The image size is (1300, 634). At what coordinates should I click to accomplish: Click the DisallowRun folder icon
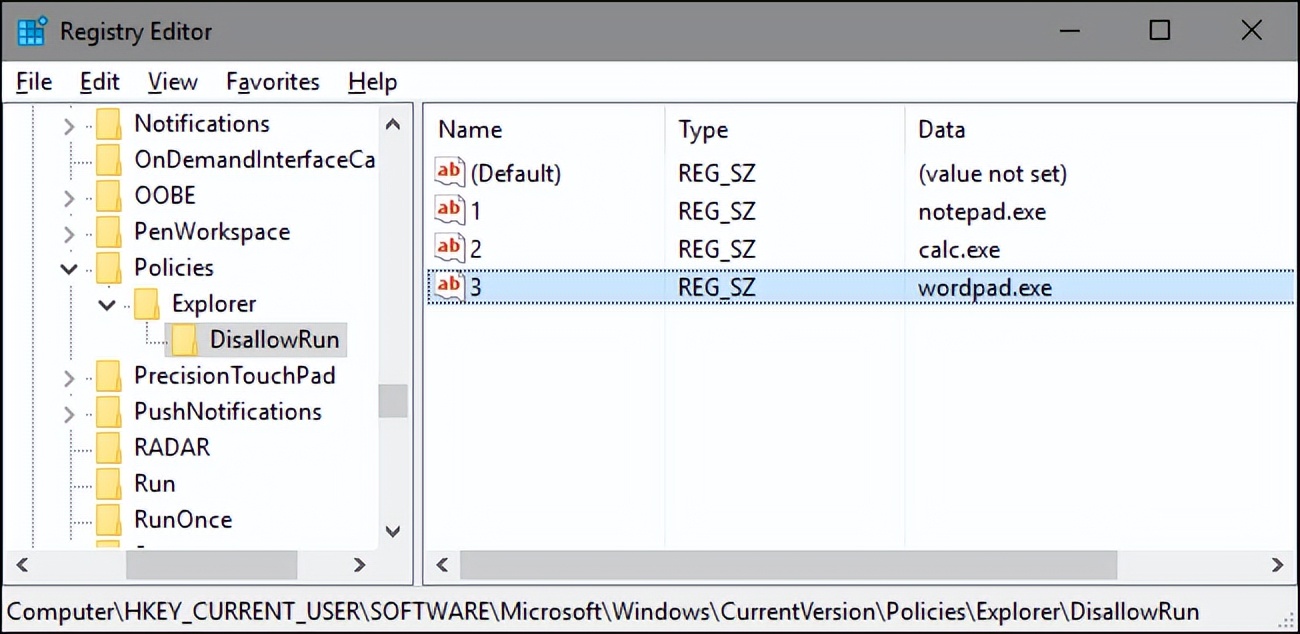click(185, 339)
